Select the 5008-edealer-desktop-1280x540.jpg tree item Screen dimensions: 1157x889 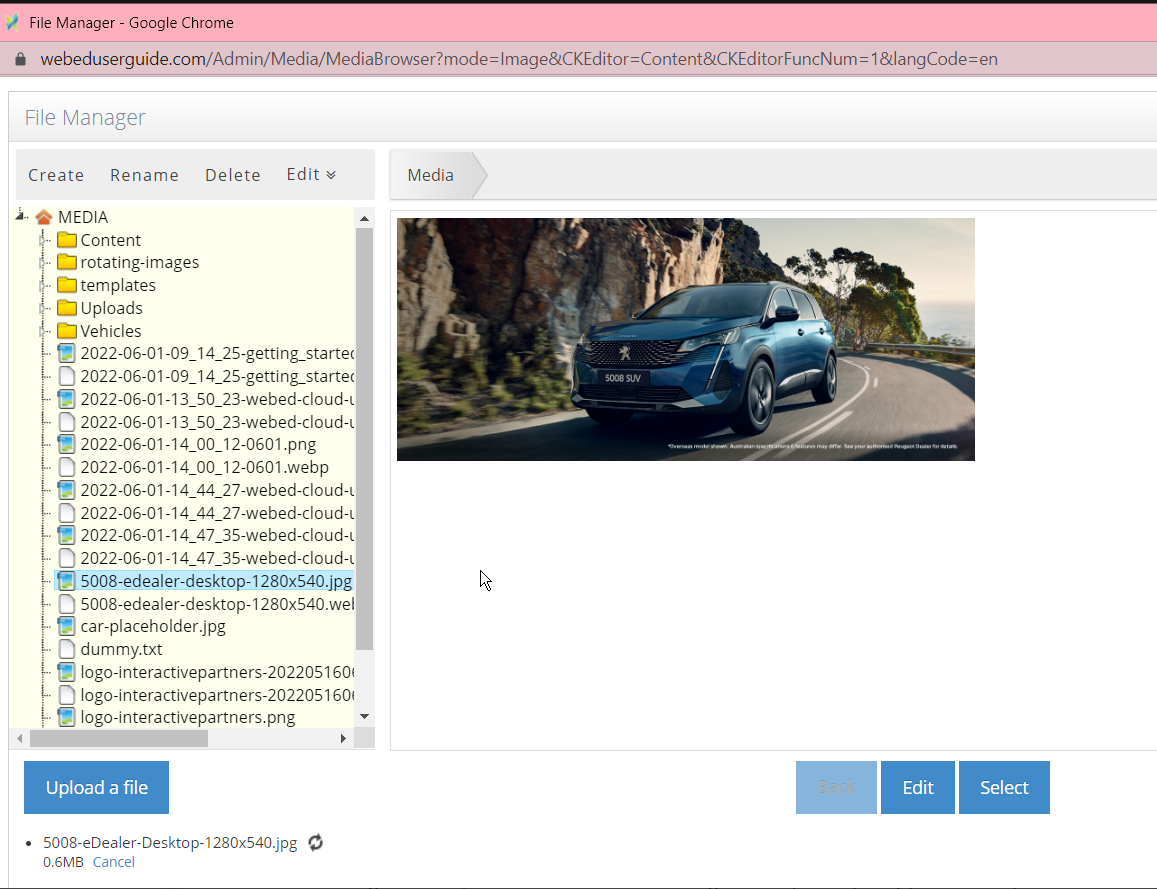(215, 580)
